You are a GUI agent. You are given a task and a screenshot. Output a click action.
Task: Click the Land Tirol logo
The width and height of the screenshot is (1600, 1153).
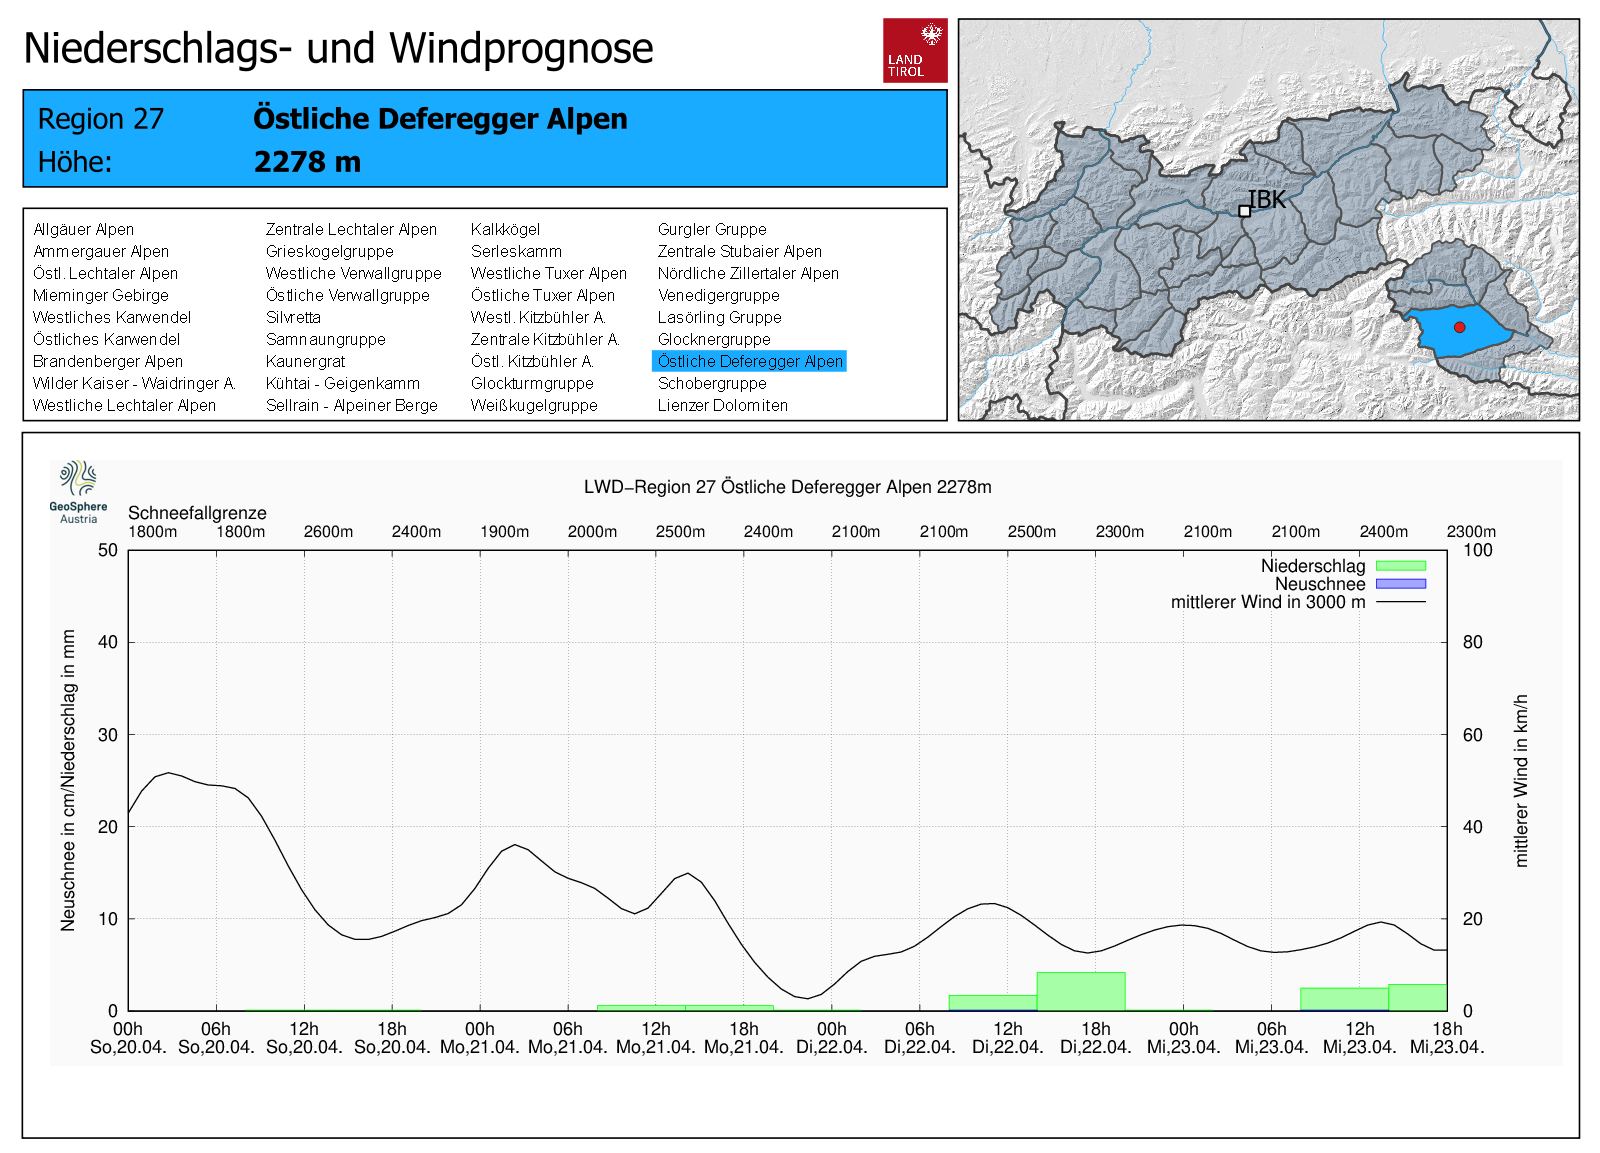915,50
